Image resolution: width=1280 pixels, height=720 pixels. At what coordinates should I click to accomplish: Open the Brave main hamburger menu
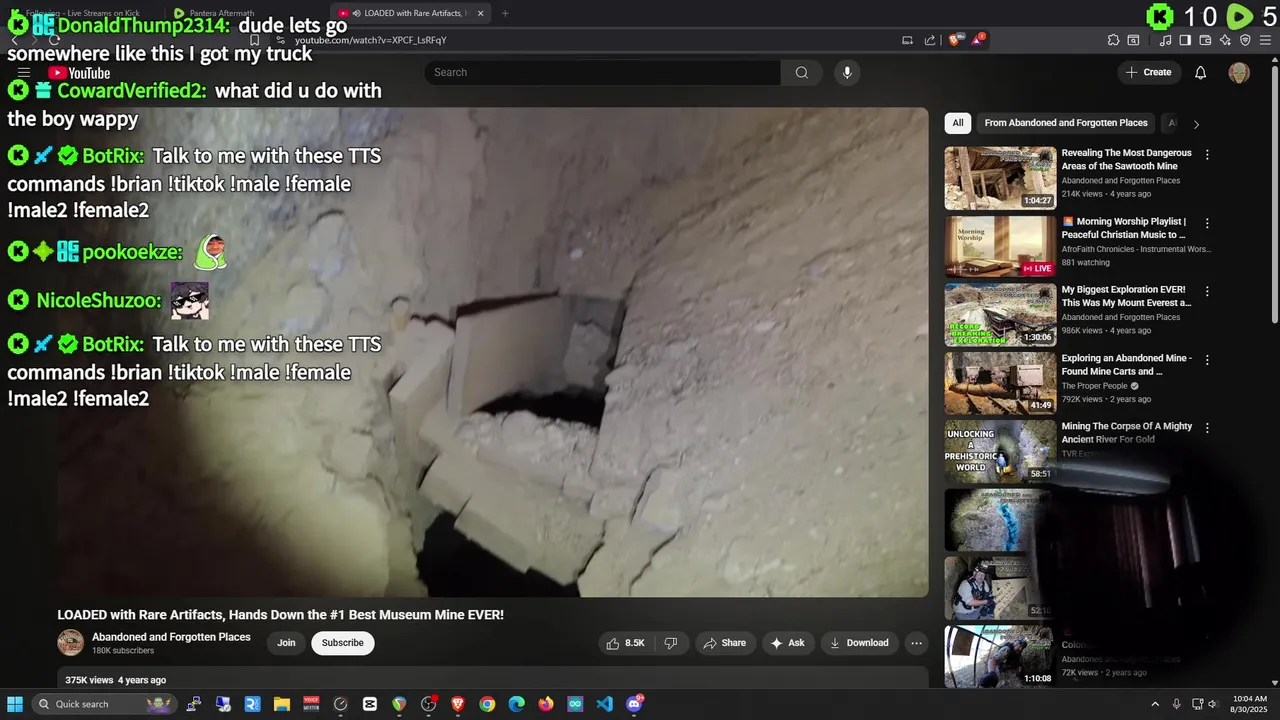click(1265, 40)
